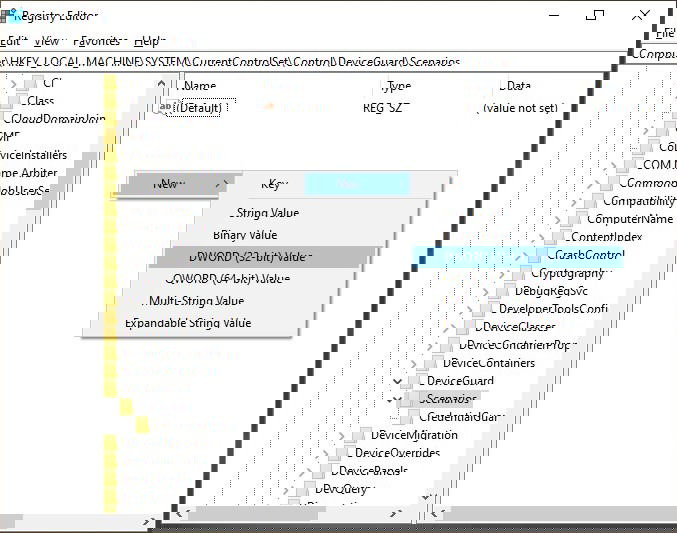The width and height of the screenshot is (677, 533).
Task: Select the (Default) value entry
Action: (x=198, y=107)
